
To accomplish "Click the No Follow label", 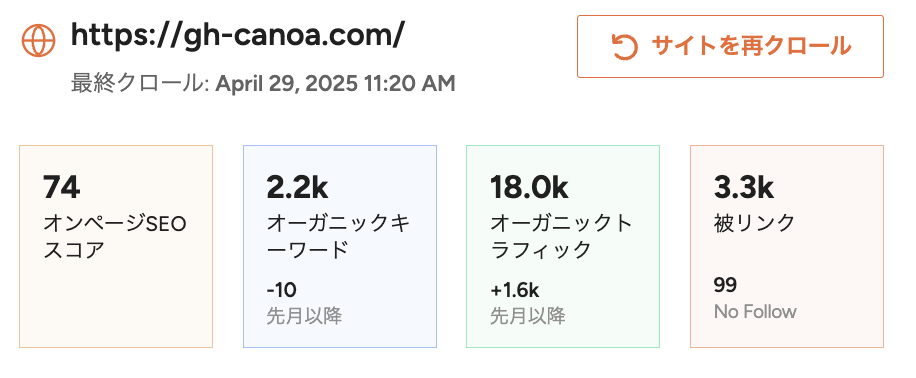I will point(755,311).
